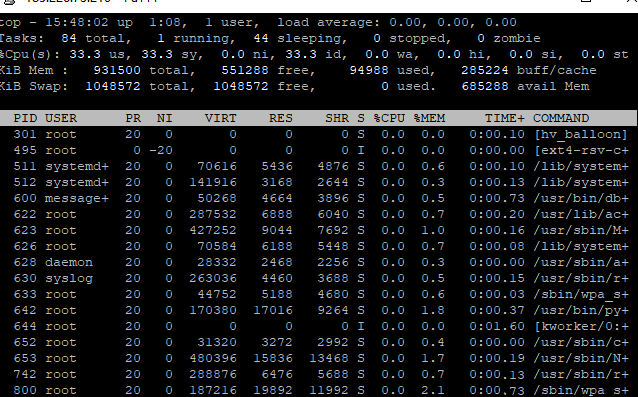Screen dimensions: 638x397
Task: Click RES value 17016
Action: [x=273, y=310]
